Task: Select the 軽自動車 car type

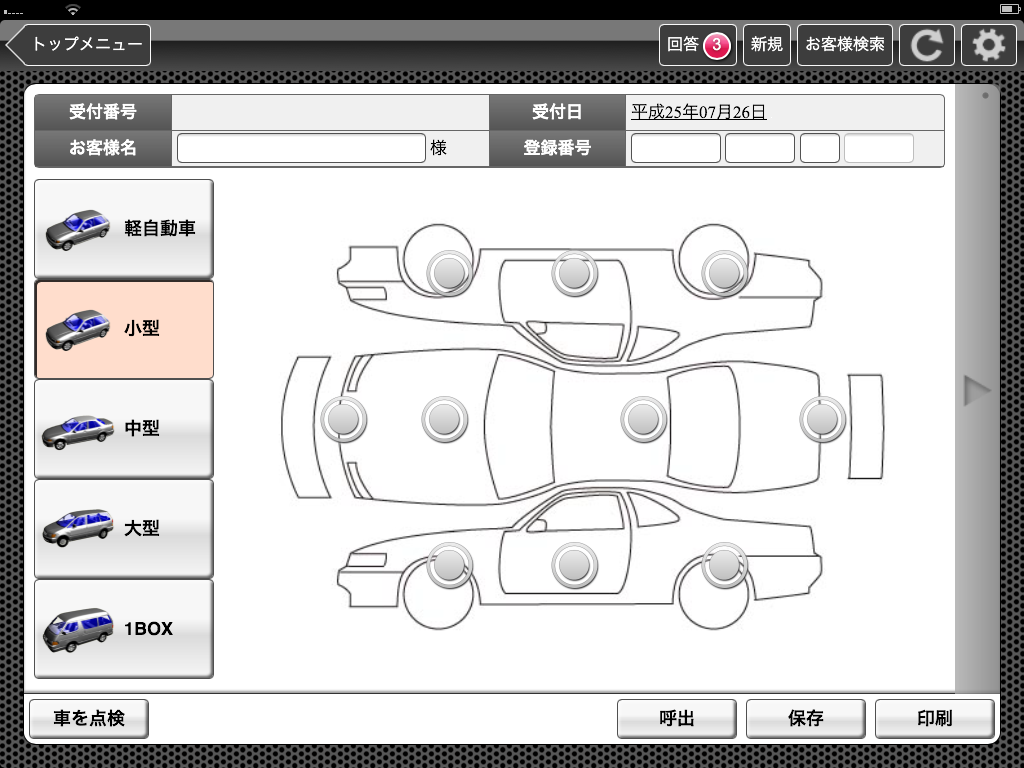Action: pyautogui.click(x=124, y=229)
